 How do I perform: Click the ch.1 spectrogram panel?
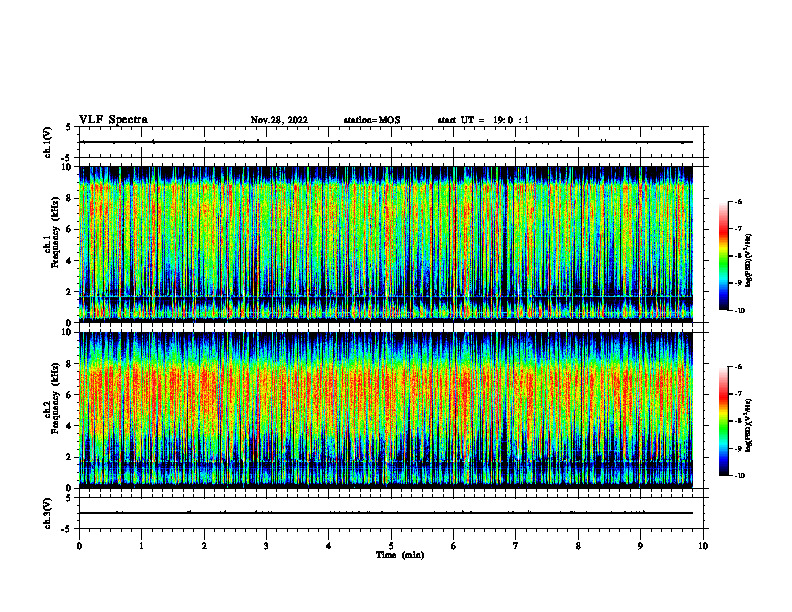pyautogui.click(x=386, y=244)
